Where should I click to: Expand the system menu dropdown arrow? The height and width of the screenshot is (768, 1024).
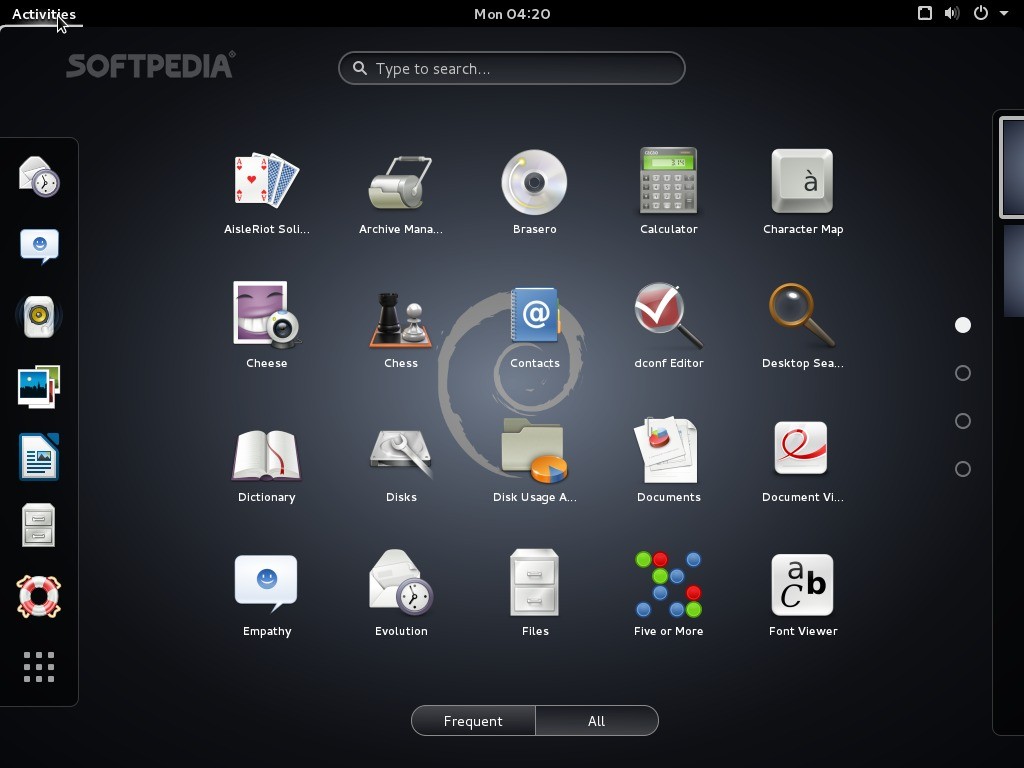1004,13
